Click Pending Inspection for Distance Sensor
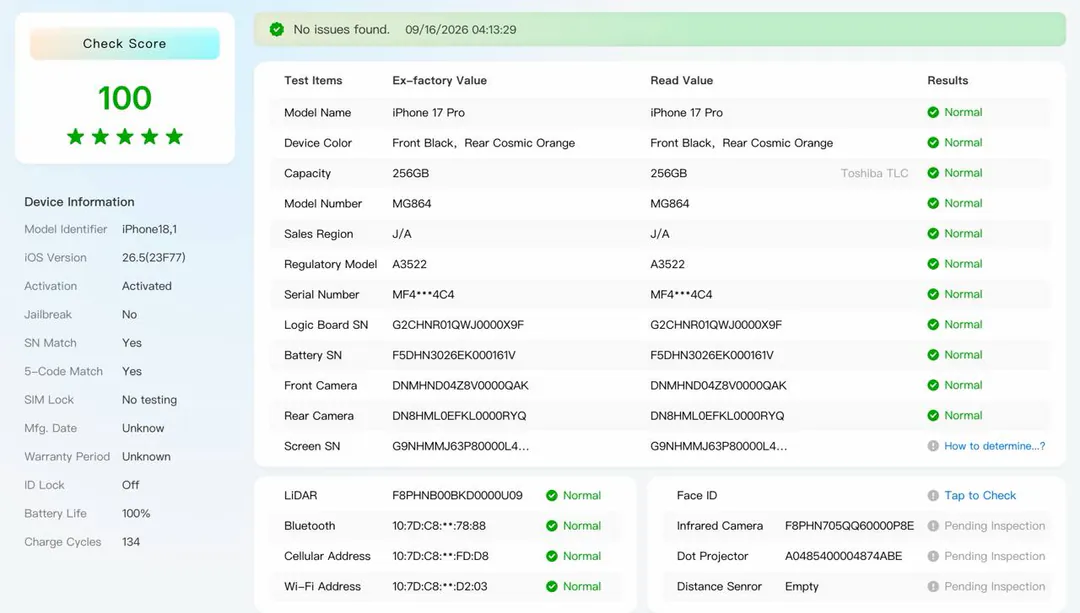The width and height of the screenshot is (1080, 613). coord(995,586)
